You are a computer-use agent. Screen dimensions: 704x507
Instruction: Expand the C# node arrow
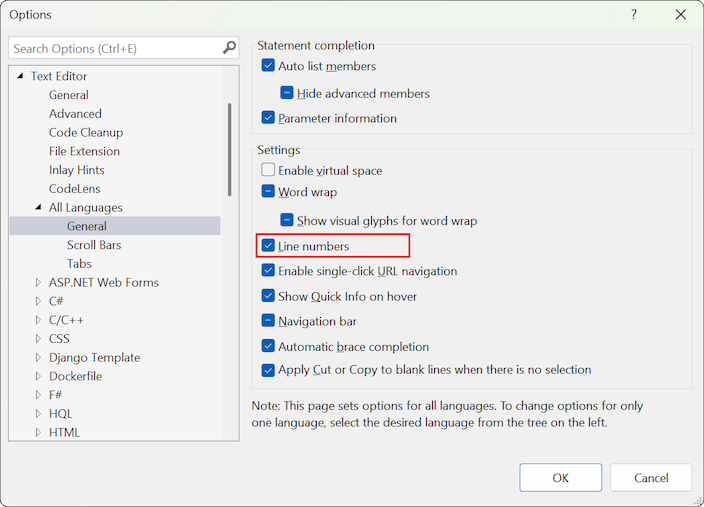[x=39, y=301]
